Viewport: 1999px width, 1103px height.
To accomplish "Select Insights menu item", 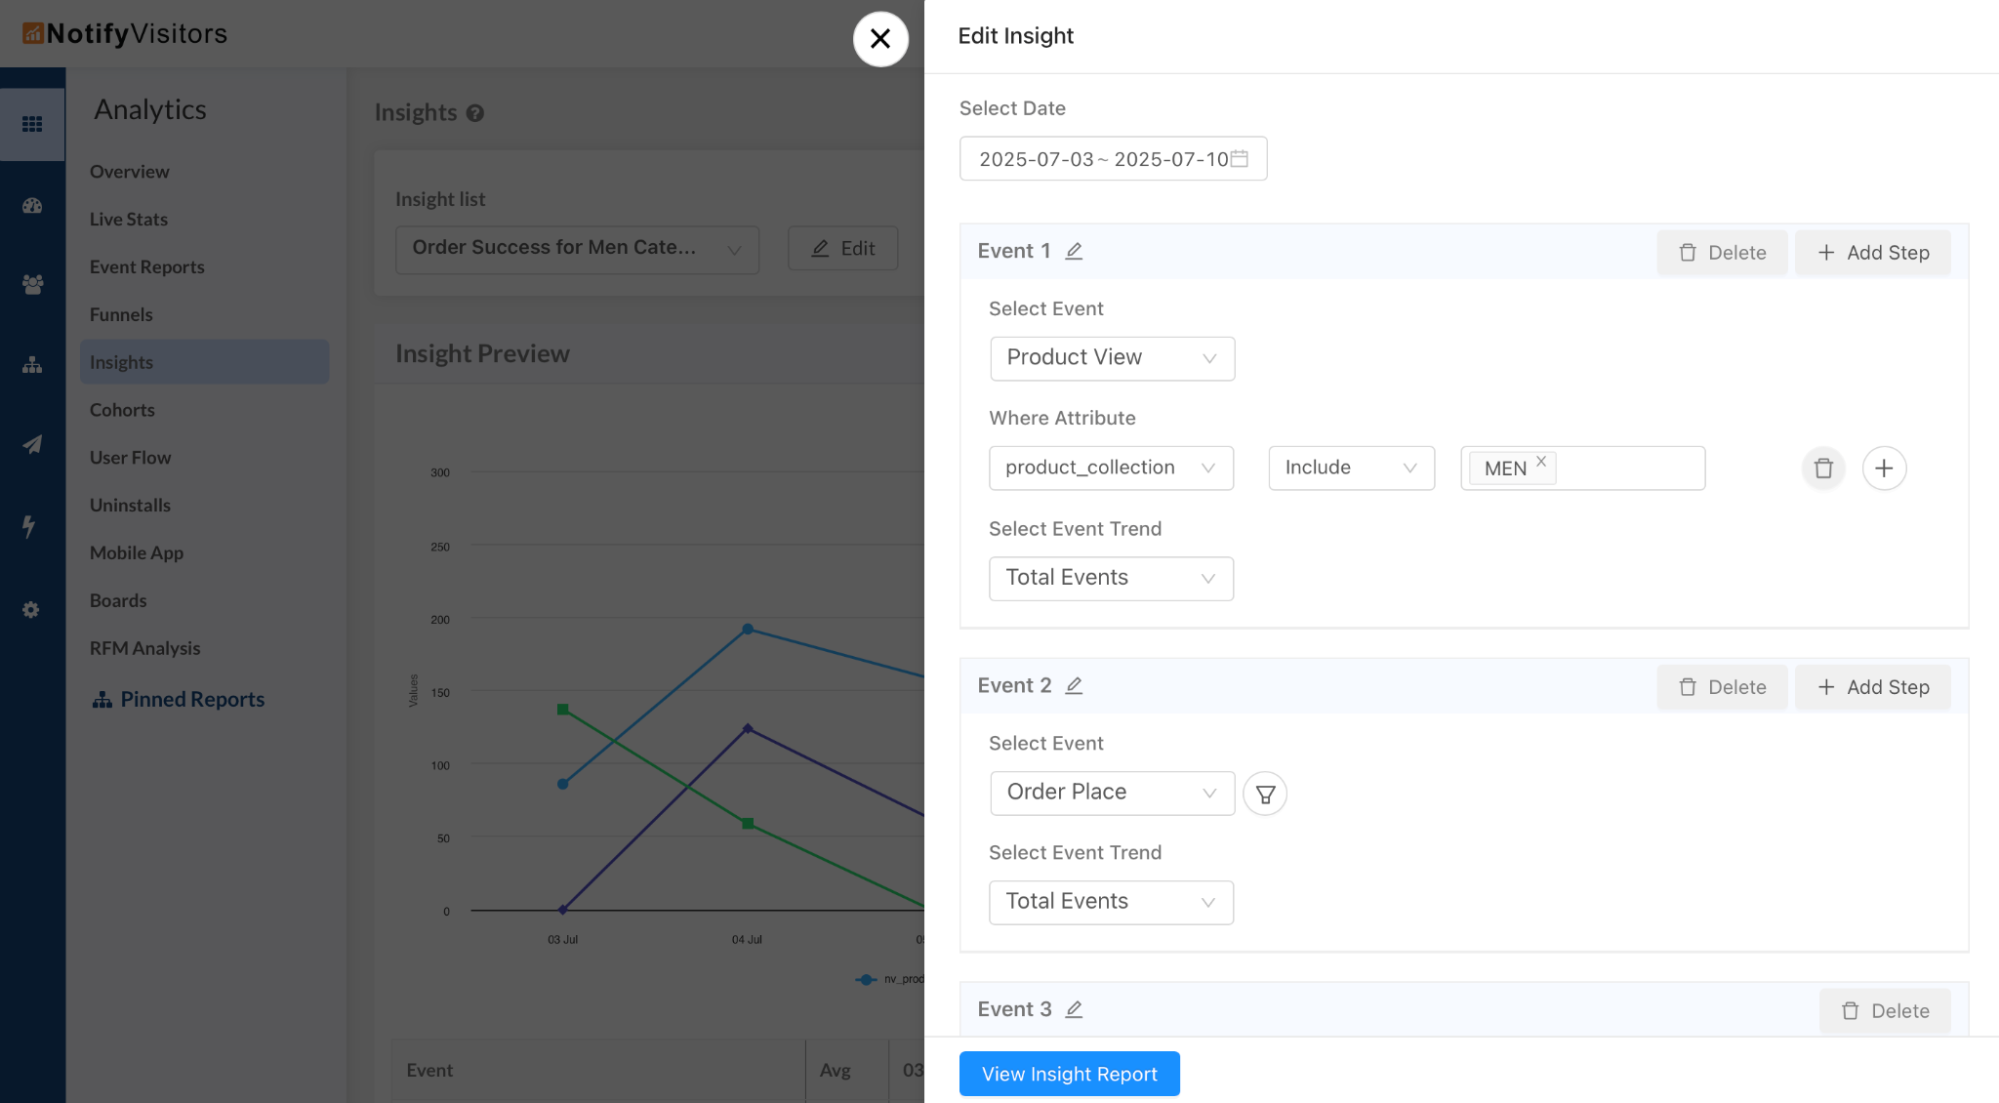I will point(204,362).
